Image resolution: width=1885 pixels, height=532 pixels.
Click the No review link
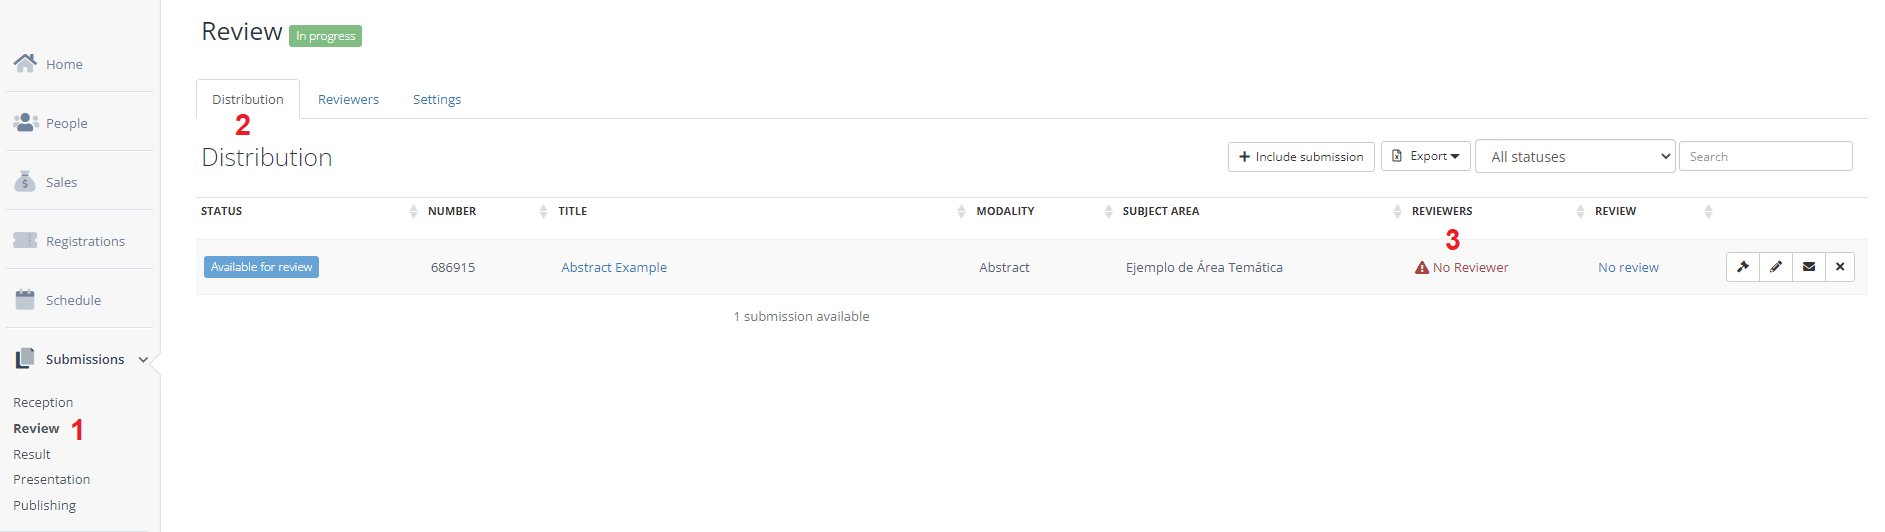point(1628,267)
